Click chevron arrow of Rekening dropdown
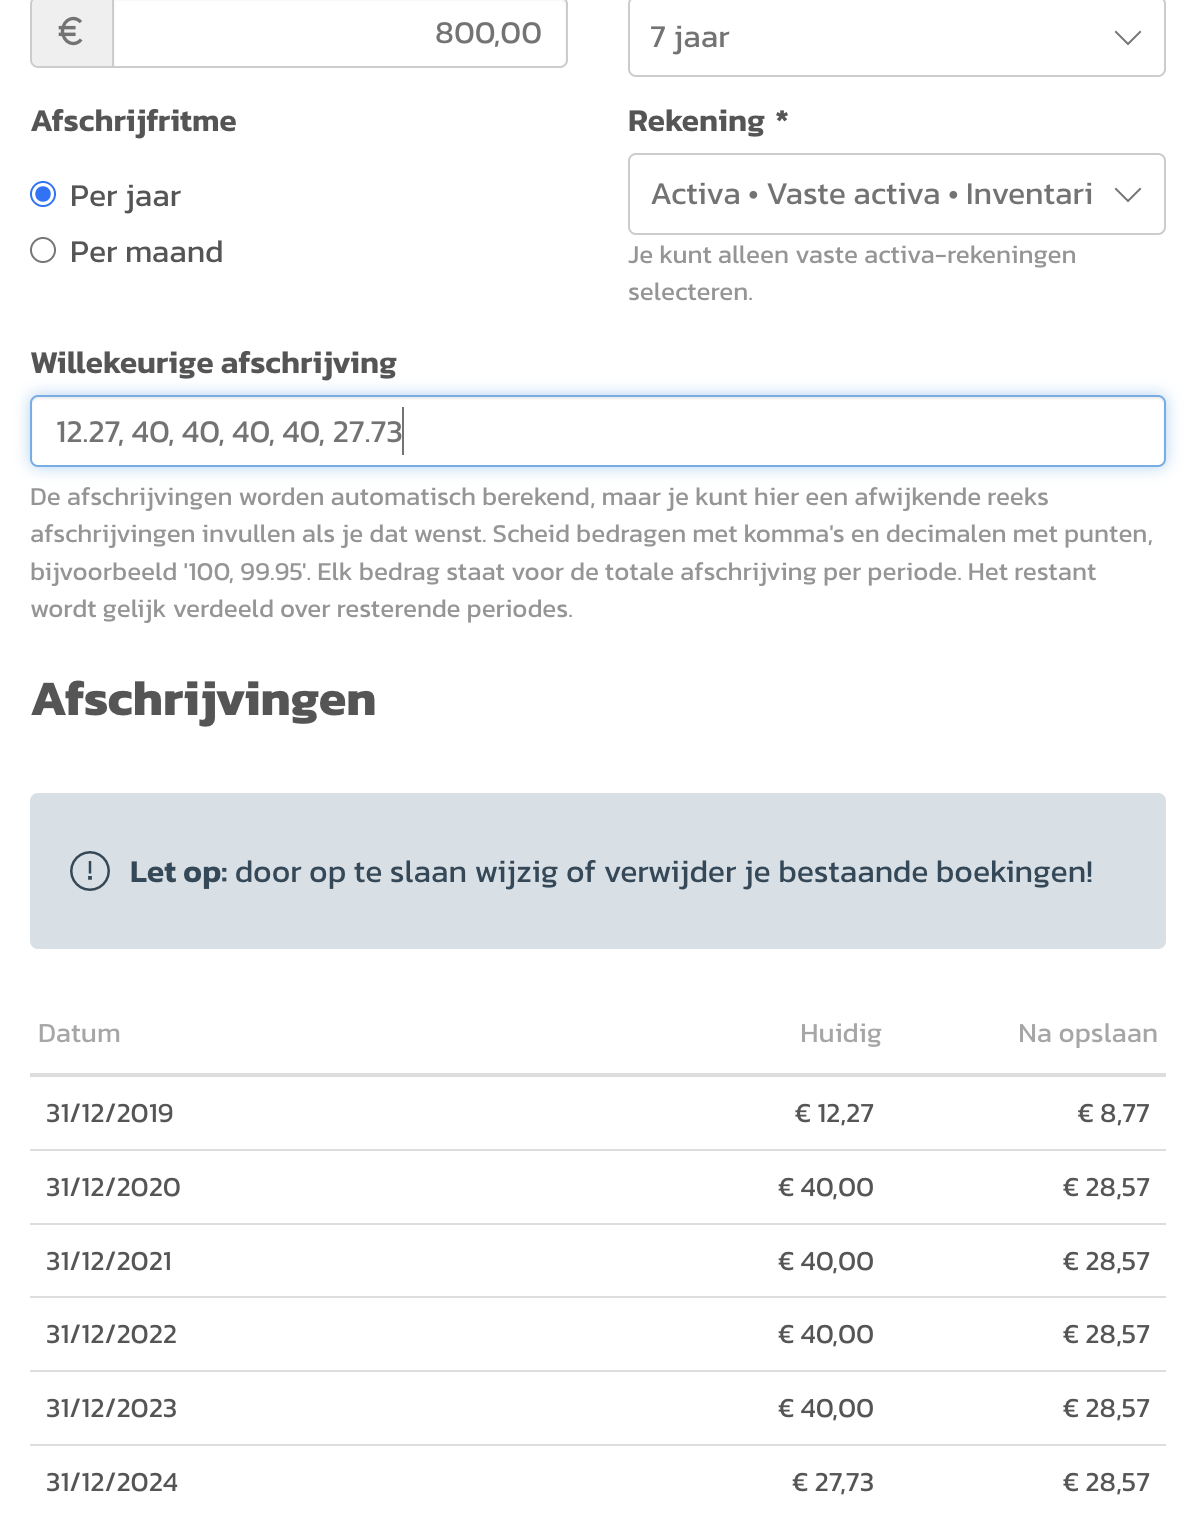This screenshot has width=1194, height=1516. pos(1128,195)
